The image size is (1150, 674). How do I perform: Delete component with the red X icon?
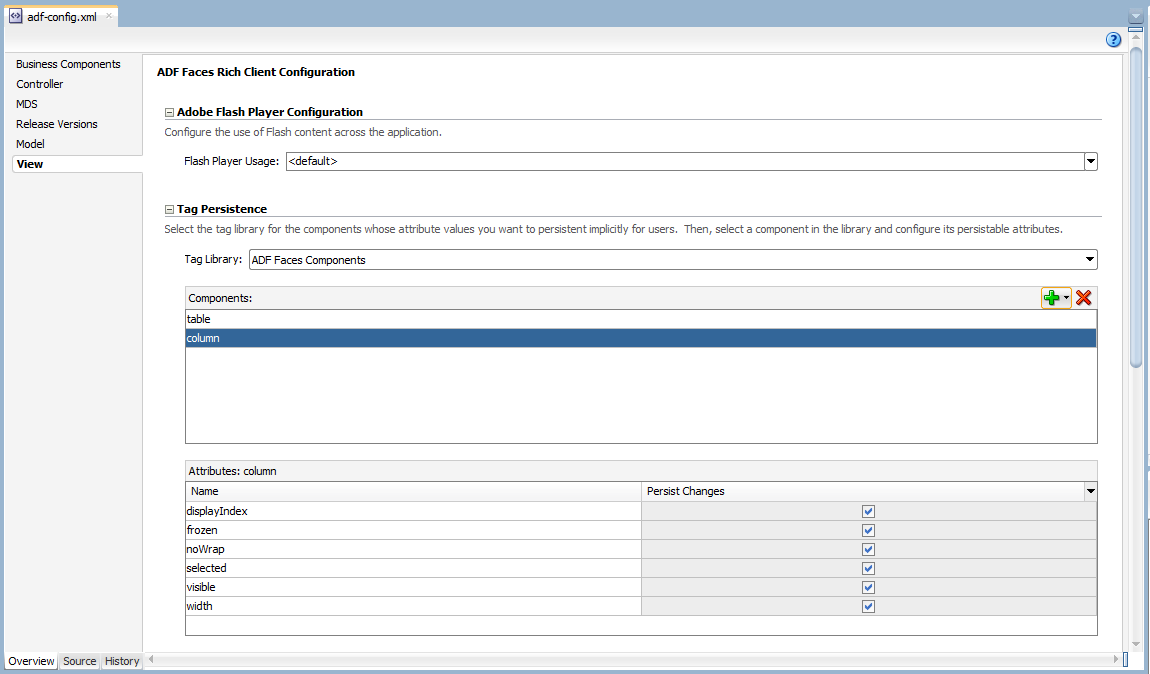coord(1083,298)
